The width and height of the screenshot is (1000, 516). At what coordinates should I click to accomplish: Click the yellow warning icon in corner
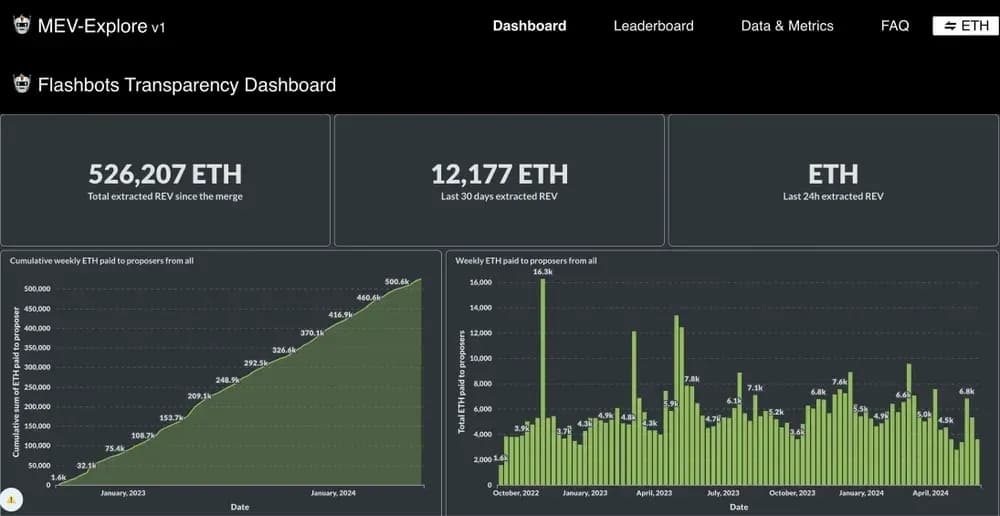tap(11, 500)
